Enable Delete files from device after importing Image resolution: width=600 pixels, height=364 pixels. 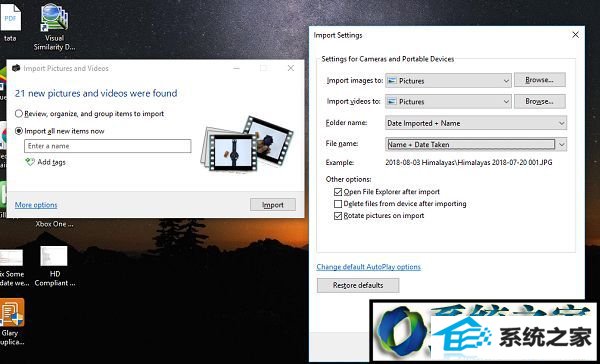[x=338, y=204]
